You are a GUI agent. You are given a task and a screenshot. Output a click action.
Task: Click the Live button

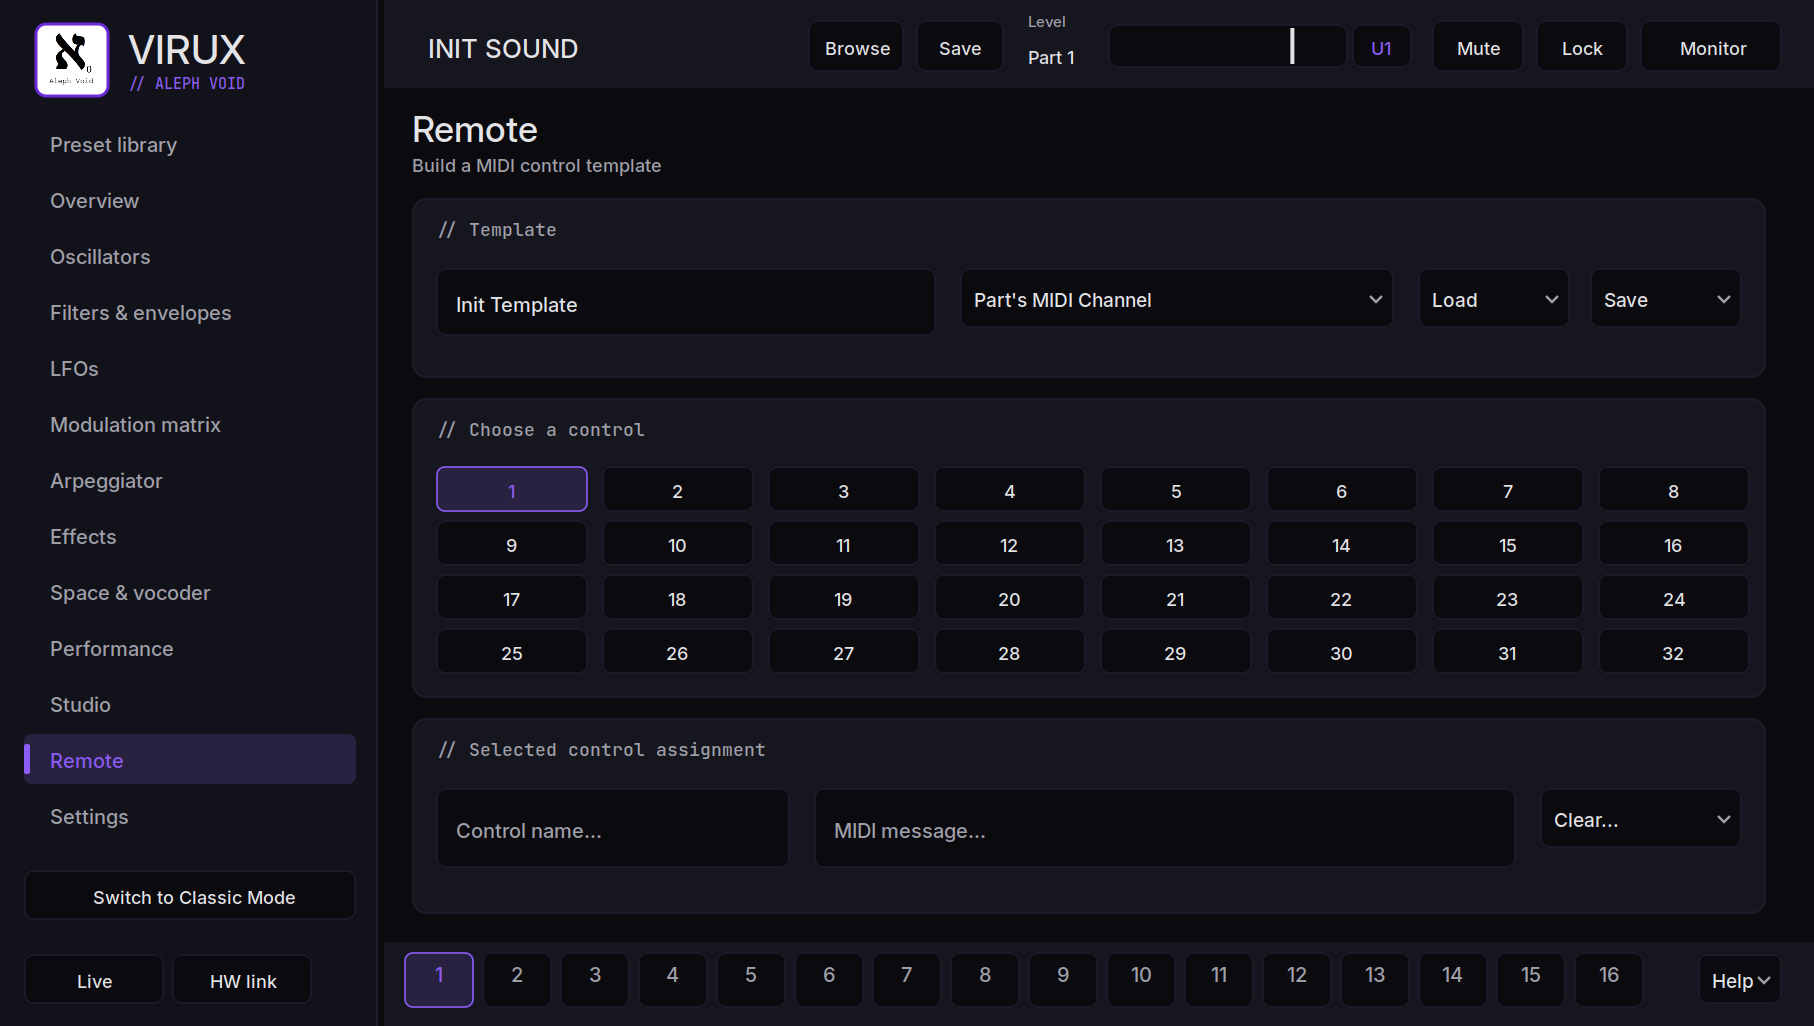(94, 980)
